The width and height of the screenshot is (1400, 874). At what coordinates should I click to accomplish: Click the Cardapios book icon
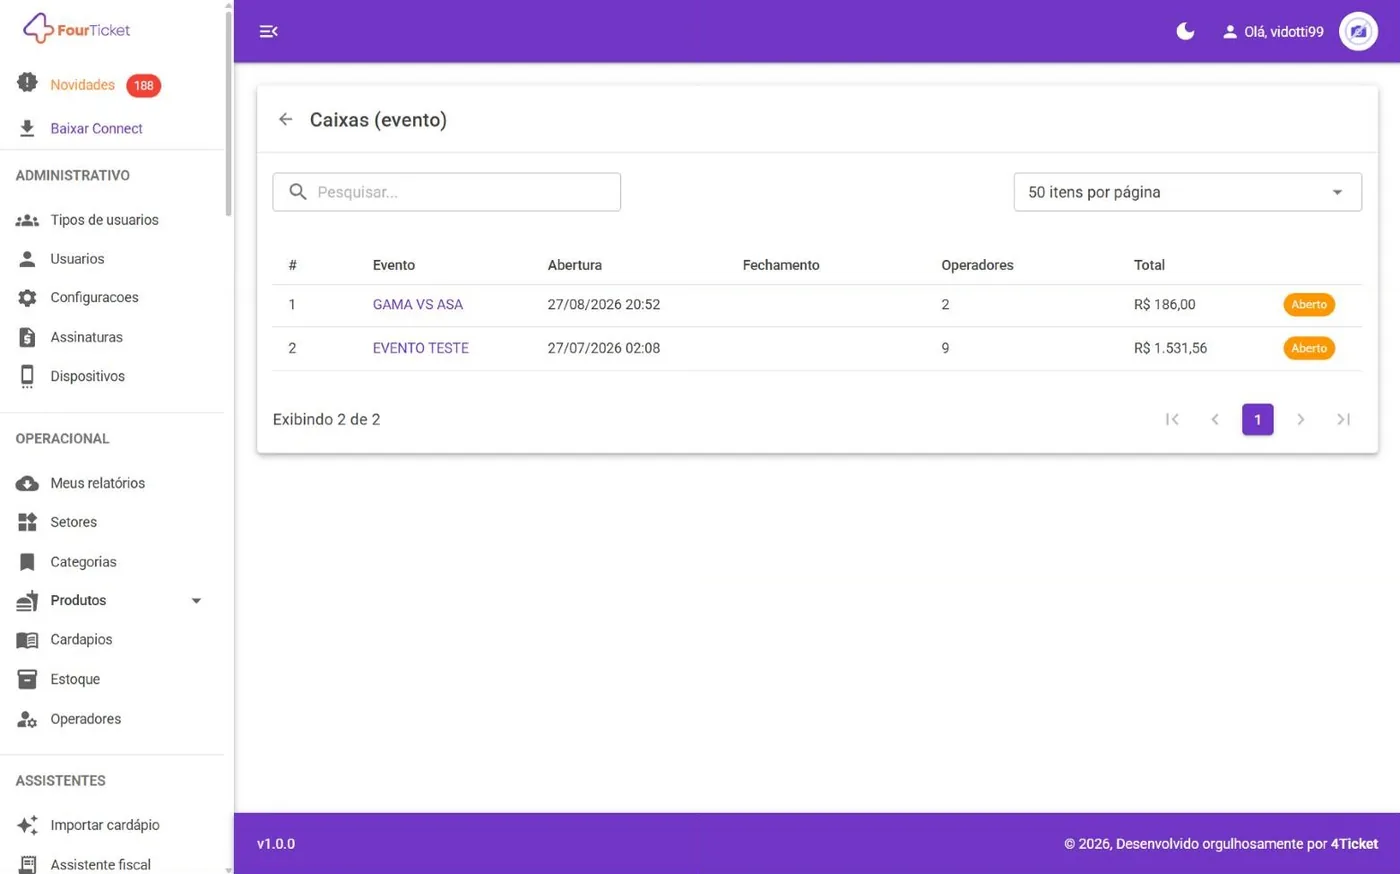tap(27, 640)
